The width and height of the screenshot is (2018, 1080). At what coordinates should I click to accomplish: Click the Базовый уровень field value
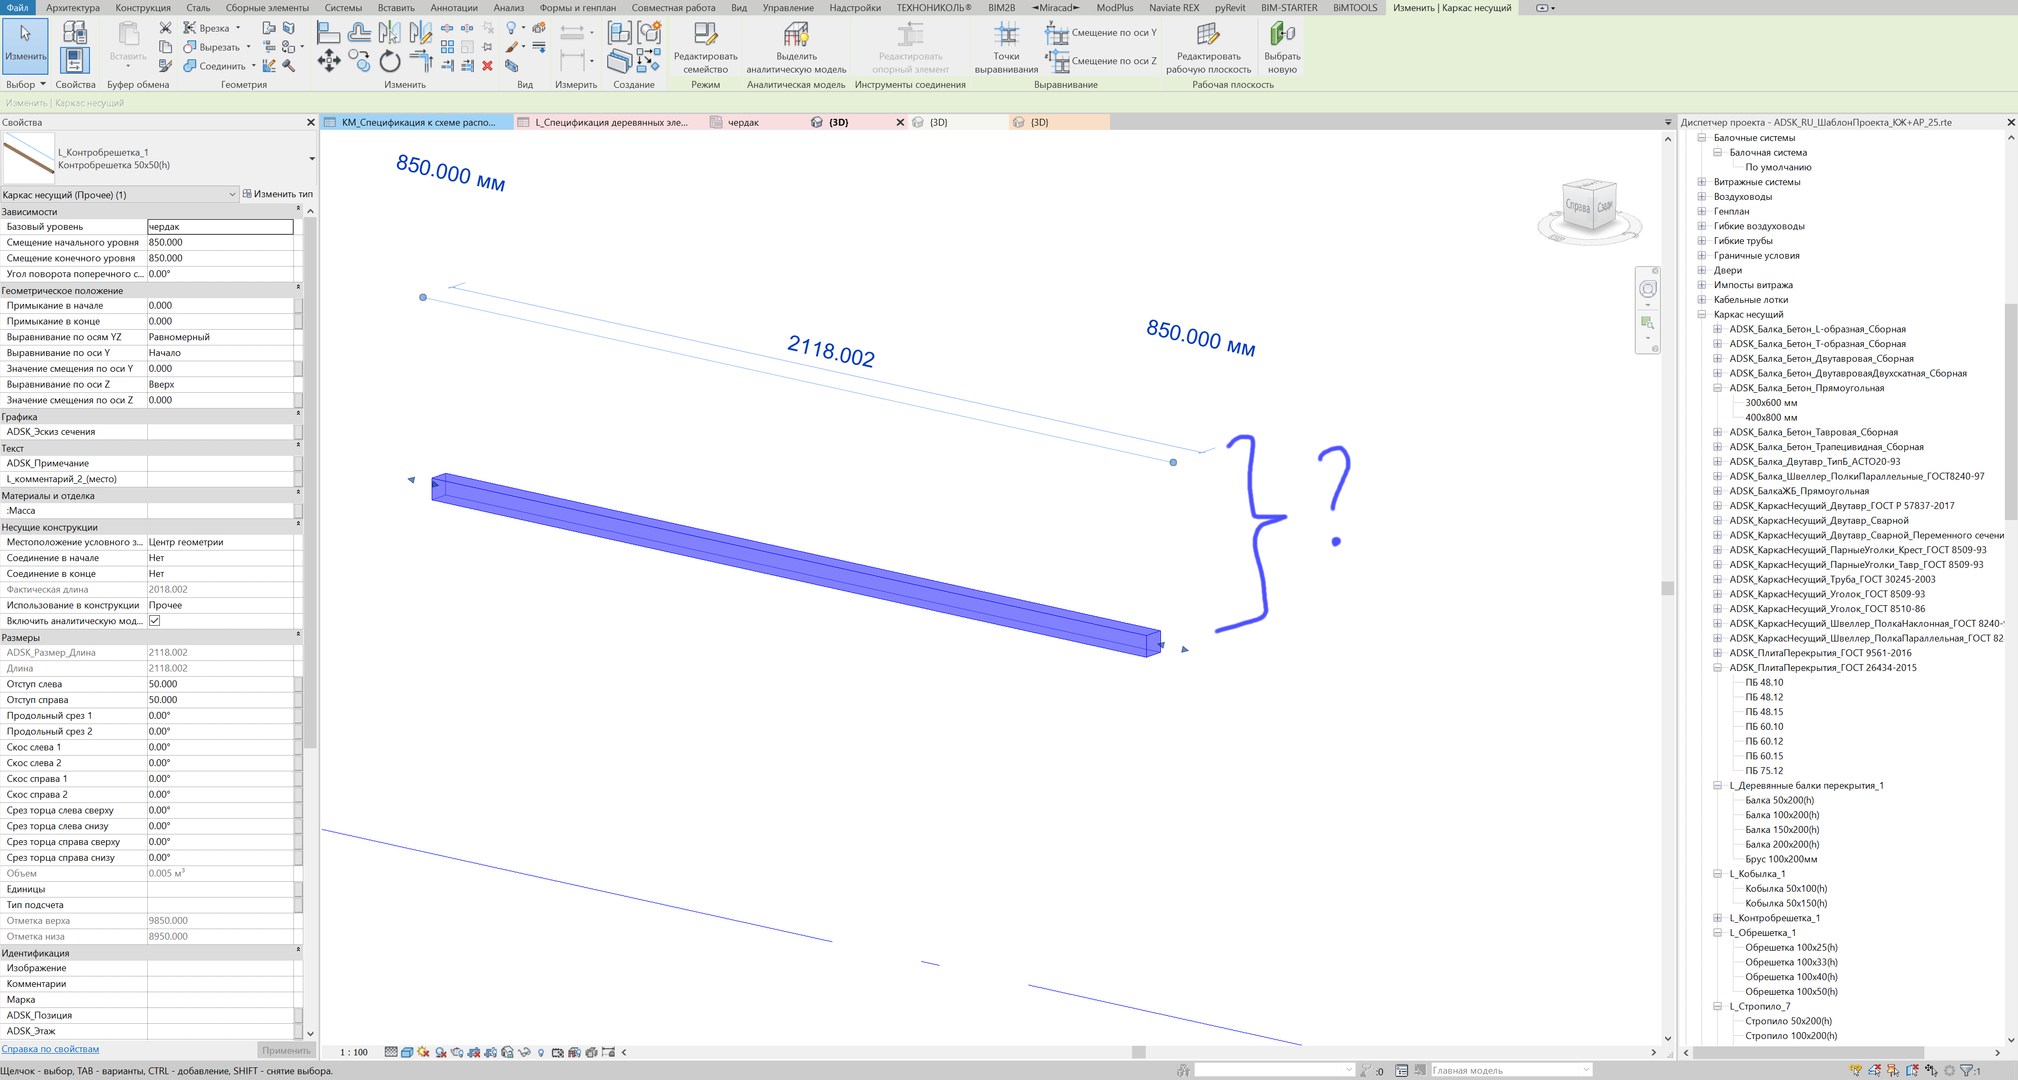tap(220, 227)
